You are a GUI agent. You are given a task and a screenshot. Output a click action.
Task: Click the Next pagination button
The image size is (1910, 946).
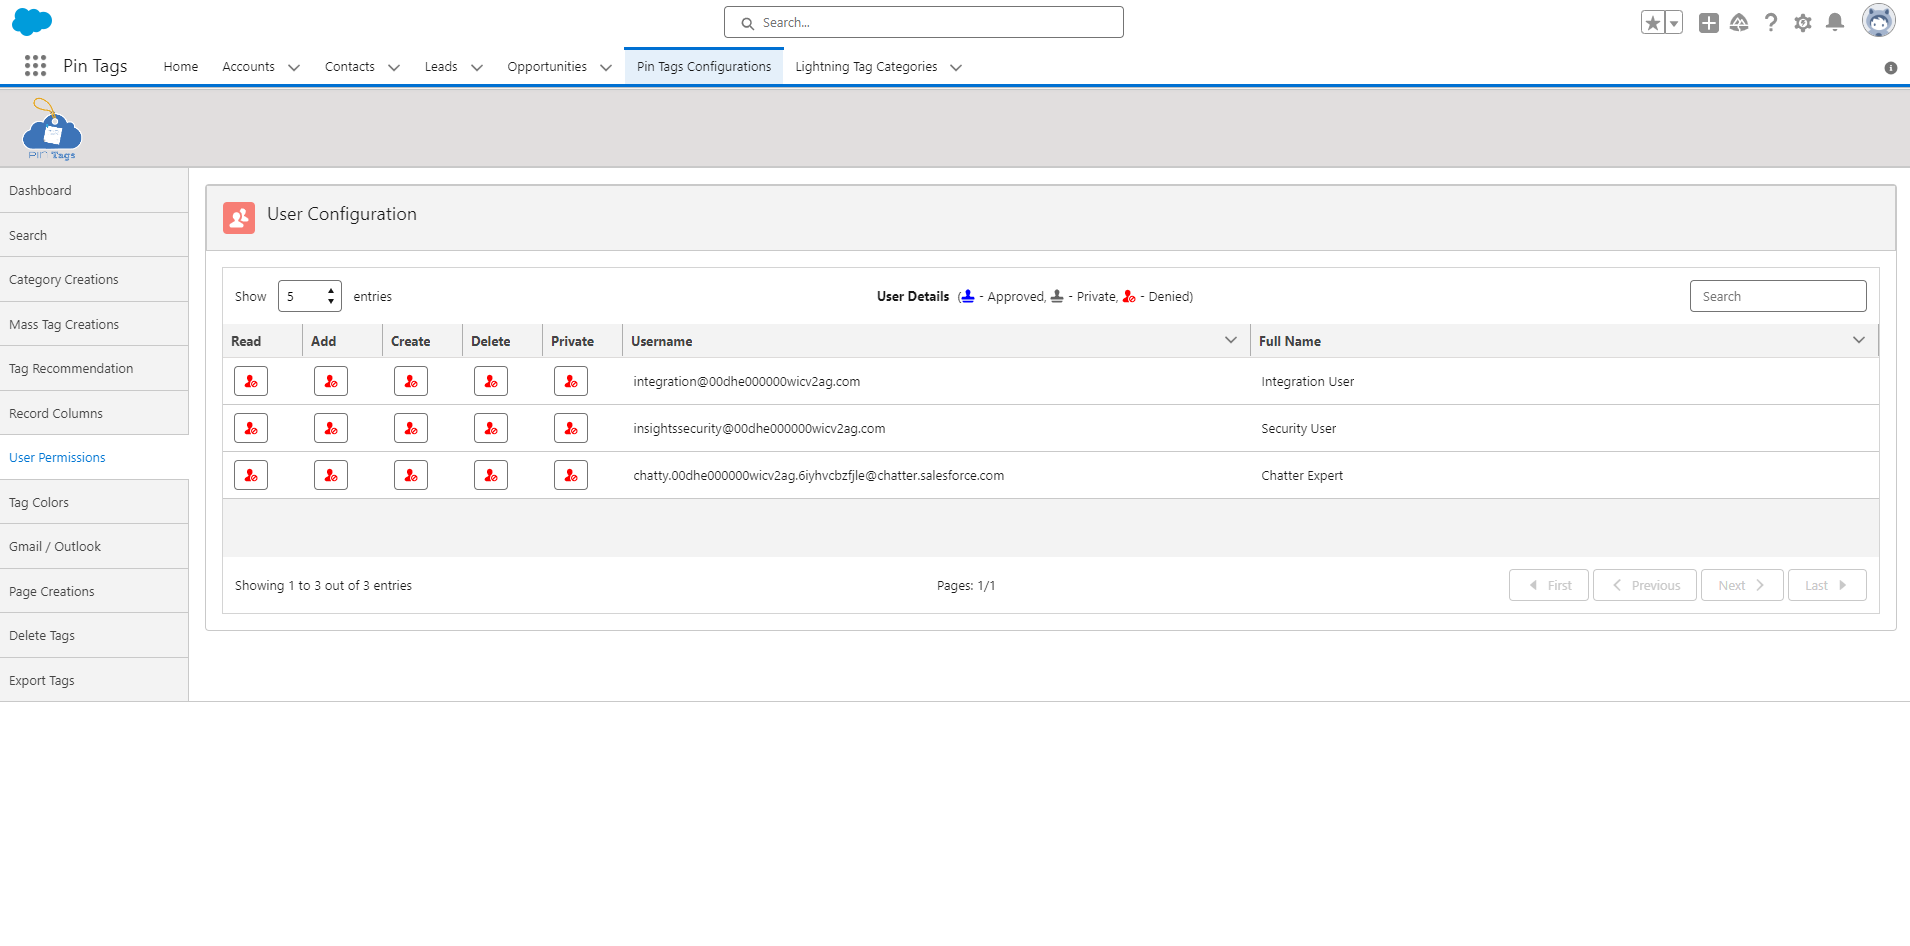1742,585
